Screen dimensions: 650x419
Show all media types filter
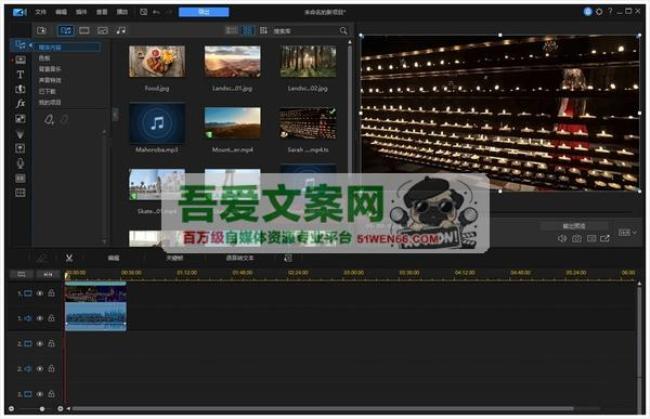tap(65, 30)
